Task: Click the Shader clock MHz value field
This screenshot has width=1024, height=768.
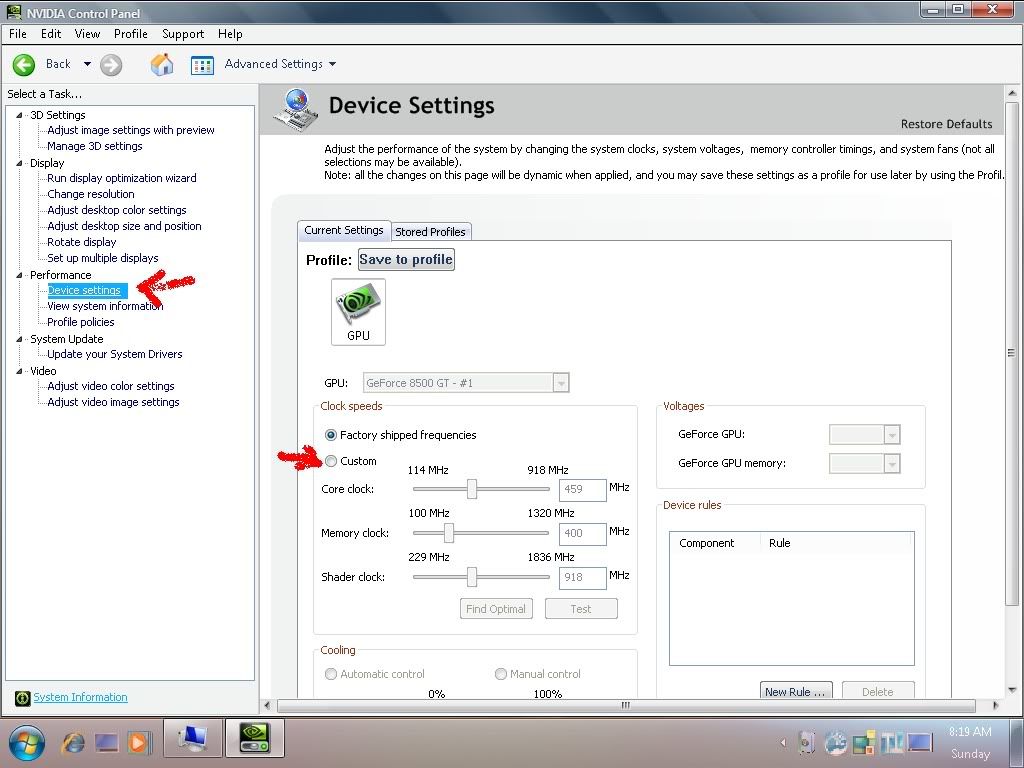Action: (583, 578)
